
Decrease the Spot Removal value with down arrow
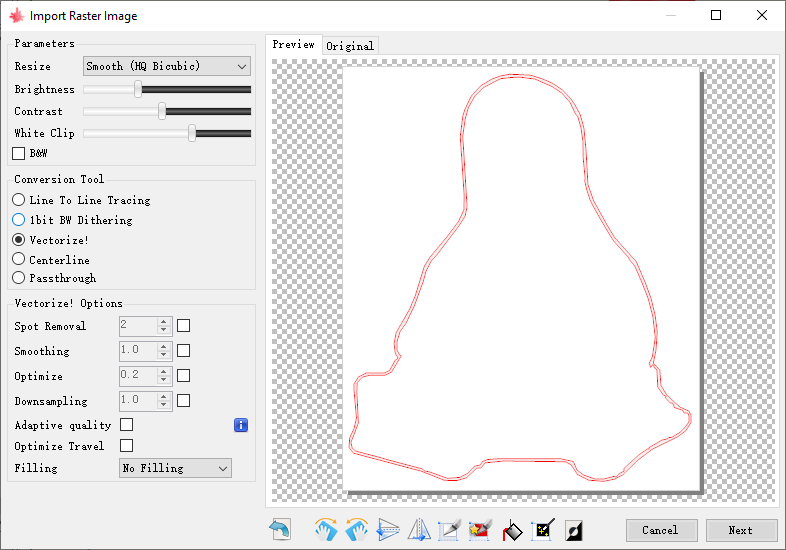163,330
